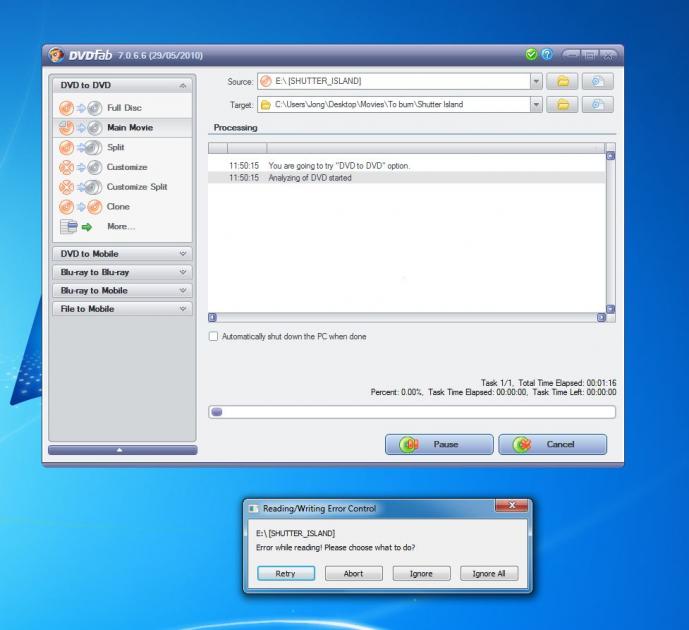This screenshot has height=630, width=689.
Task: Browse for Target folder with folder icon
Action: tap(562, 105)
